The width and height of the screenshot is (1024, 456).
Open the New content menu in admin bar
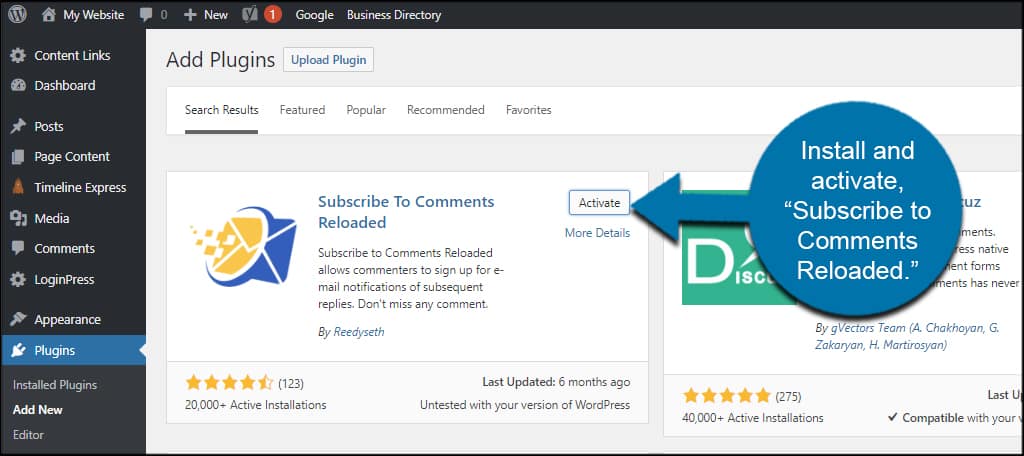pos(206,15)
